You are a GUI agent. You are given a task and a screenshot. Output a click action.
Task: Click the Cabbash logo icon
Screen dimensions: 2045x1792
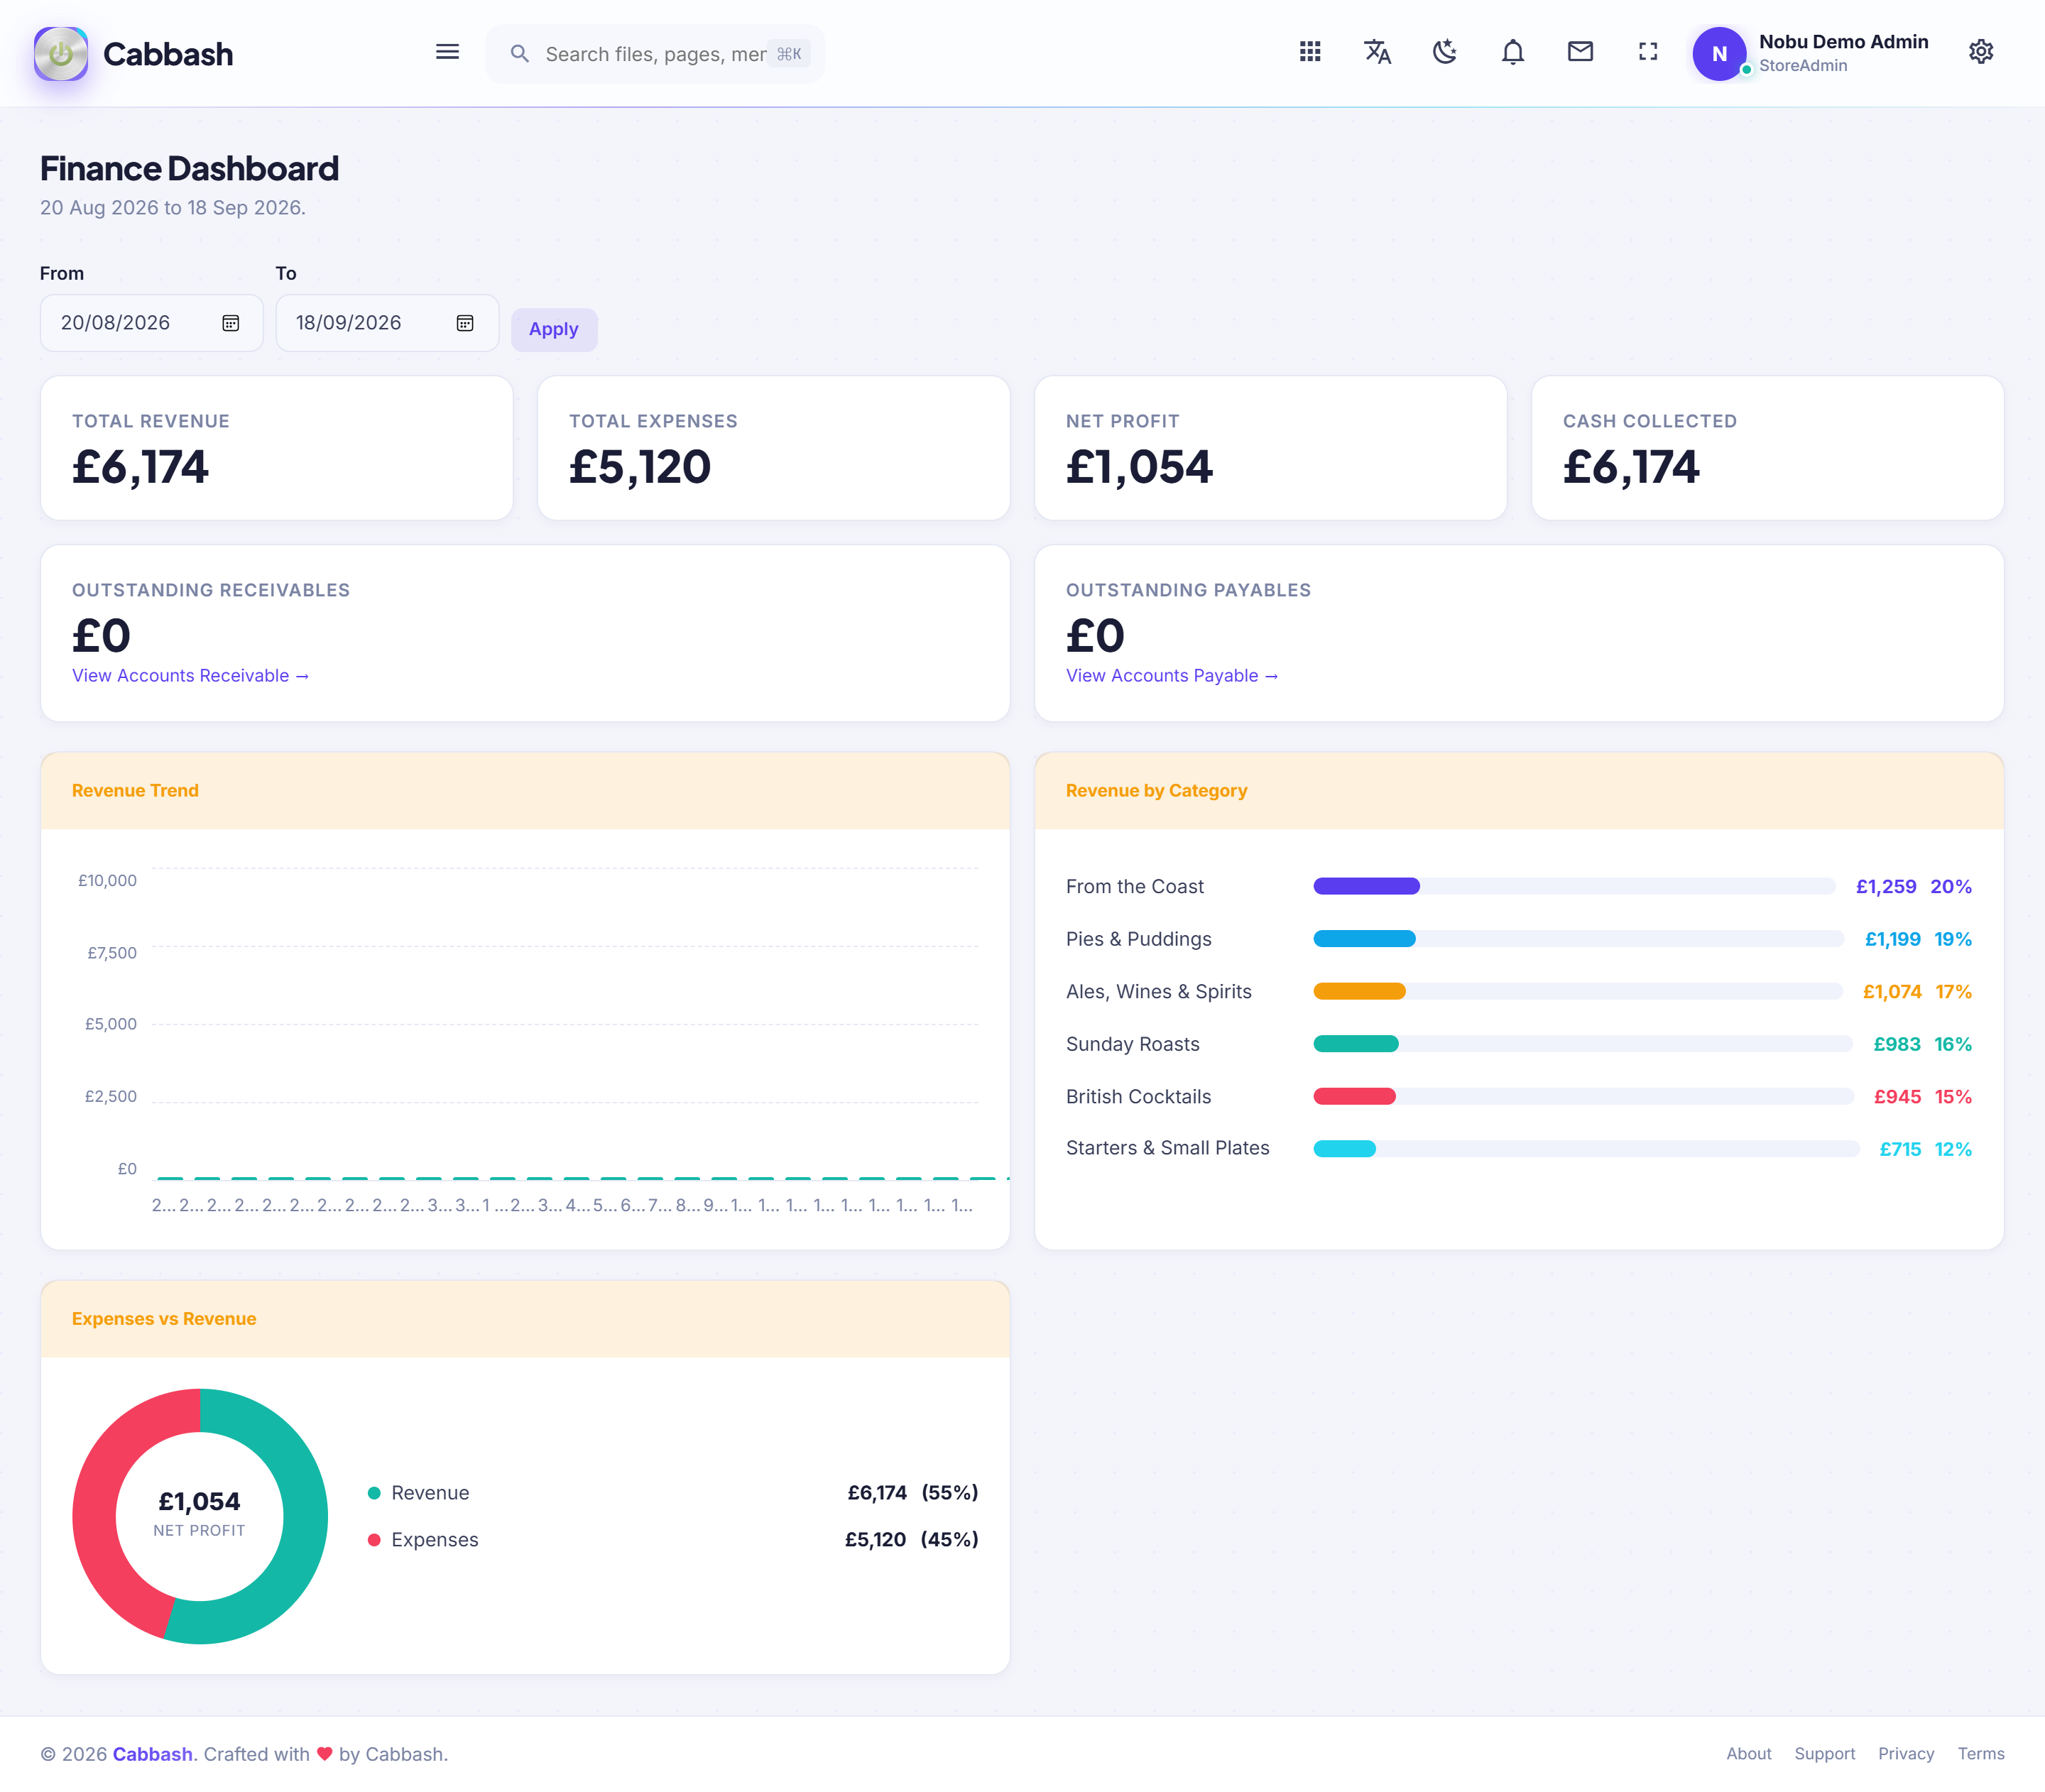click(x=61, y=53)
